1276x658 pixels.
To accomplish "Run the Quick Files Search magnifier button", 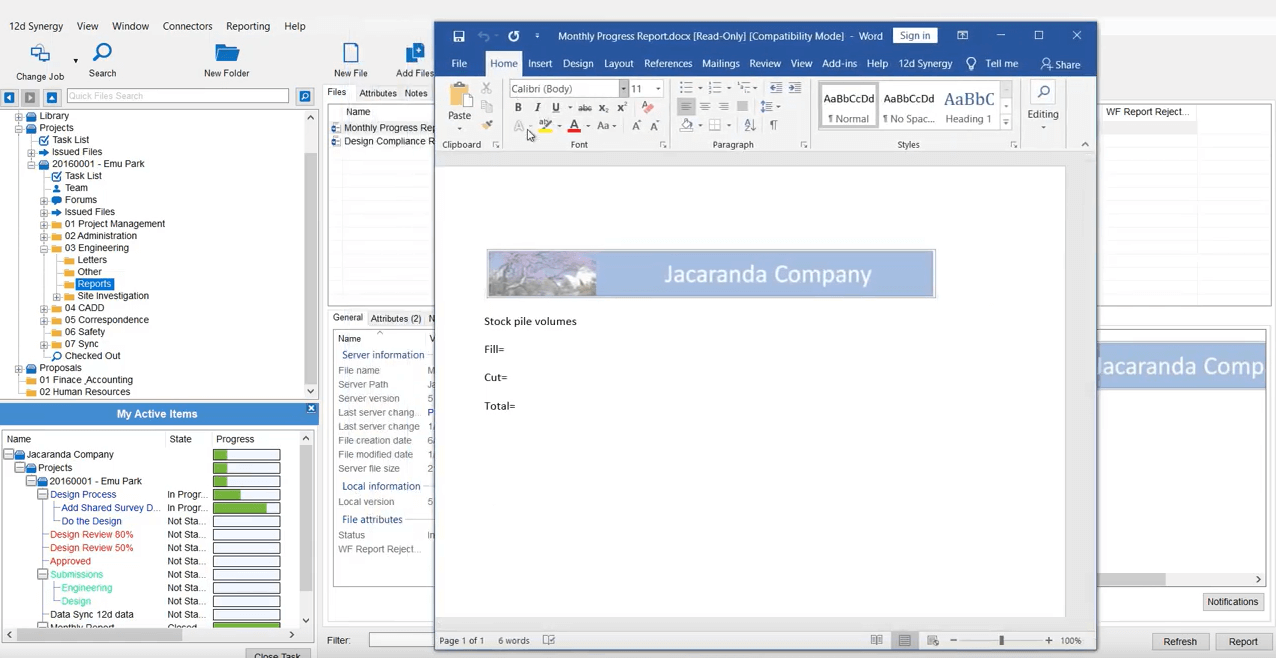I will (x=305, y=97).
